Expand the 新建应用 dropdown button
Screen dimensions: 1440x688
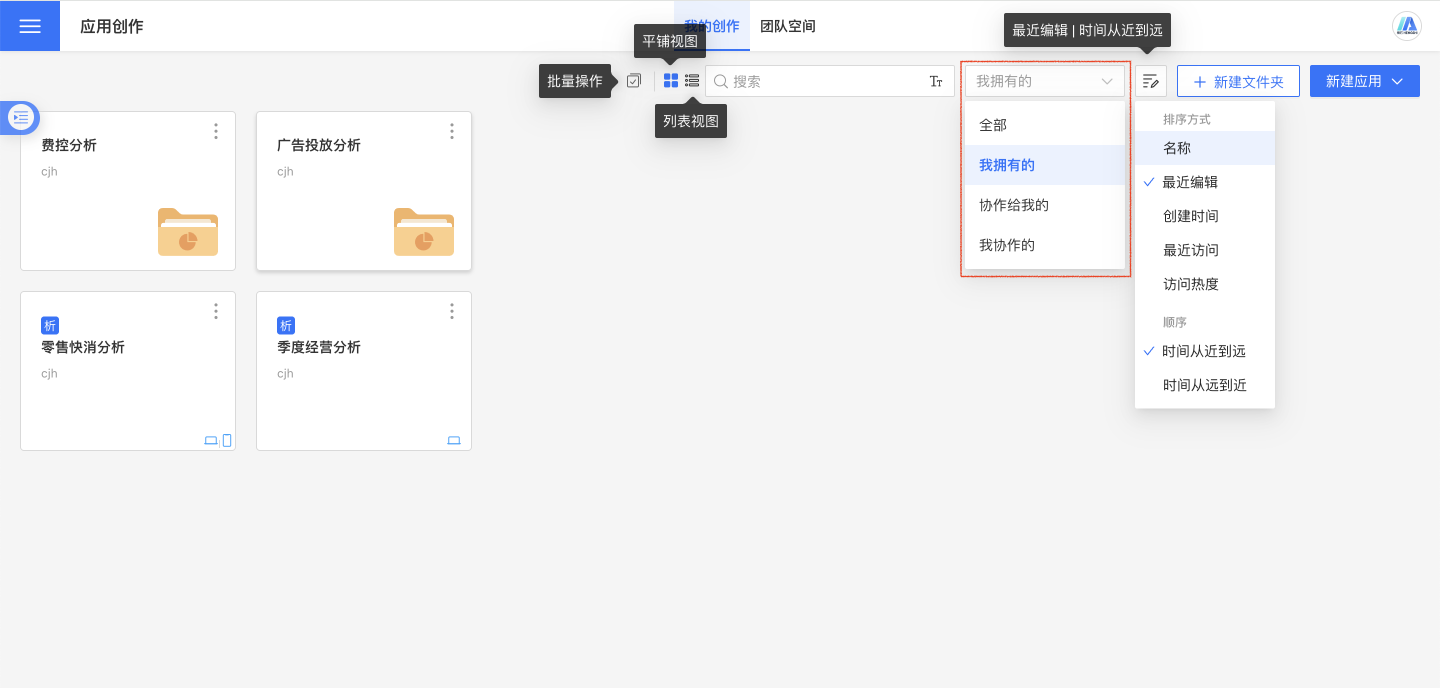tap(1364, 81)
